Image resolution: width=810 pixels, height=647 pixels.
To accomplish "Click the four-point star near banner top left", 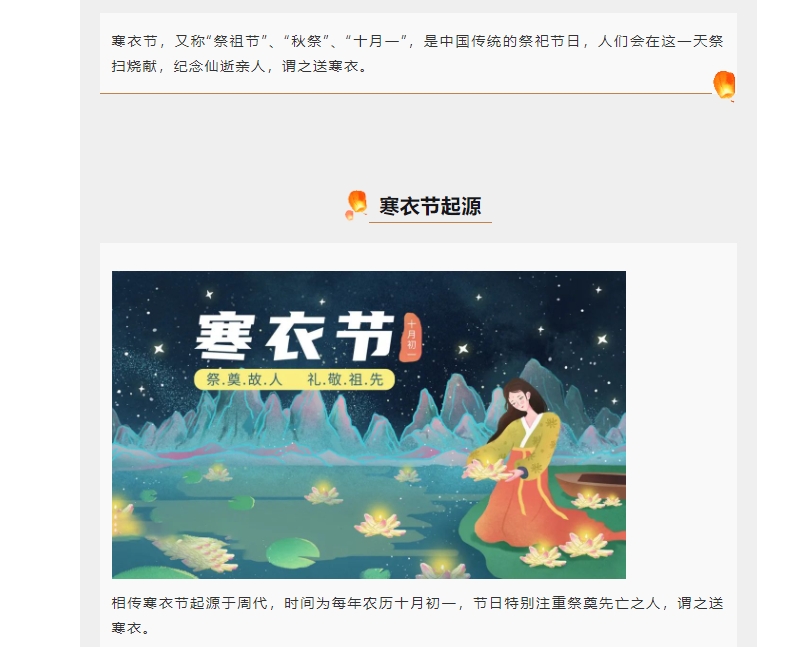I will point(209,294).
